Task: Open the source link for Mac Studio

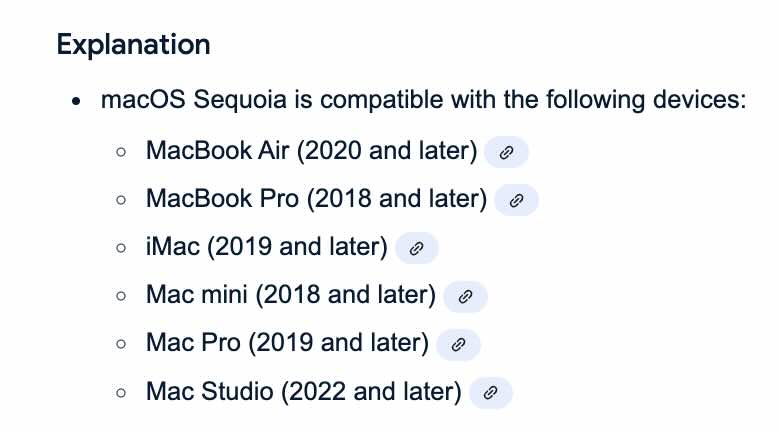Action: tap(490, 393)
